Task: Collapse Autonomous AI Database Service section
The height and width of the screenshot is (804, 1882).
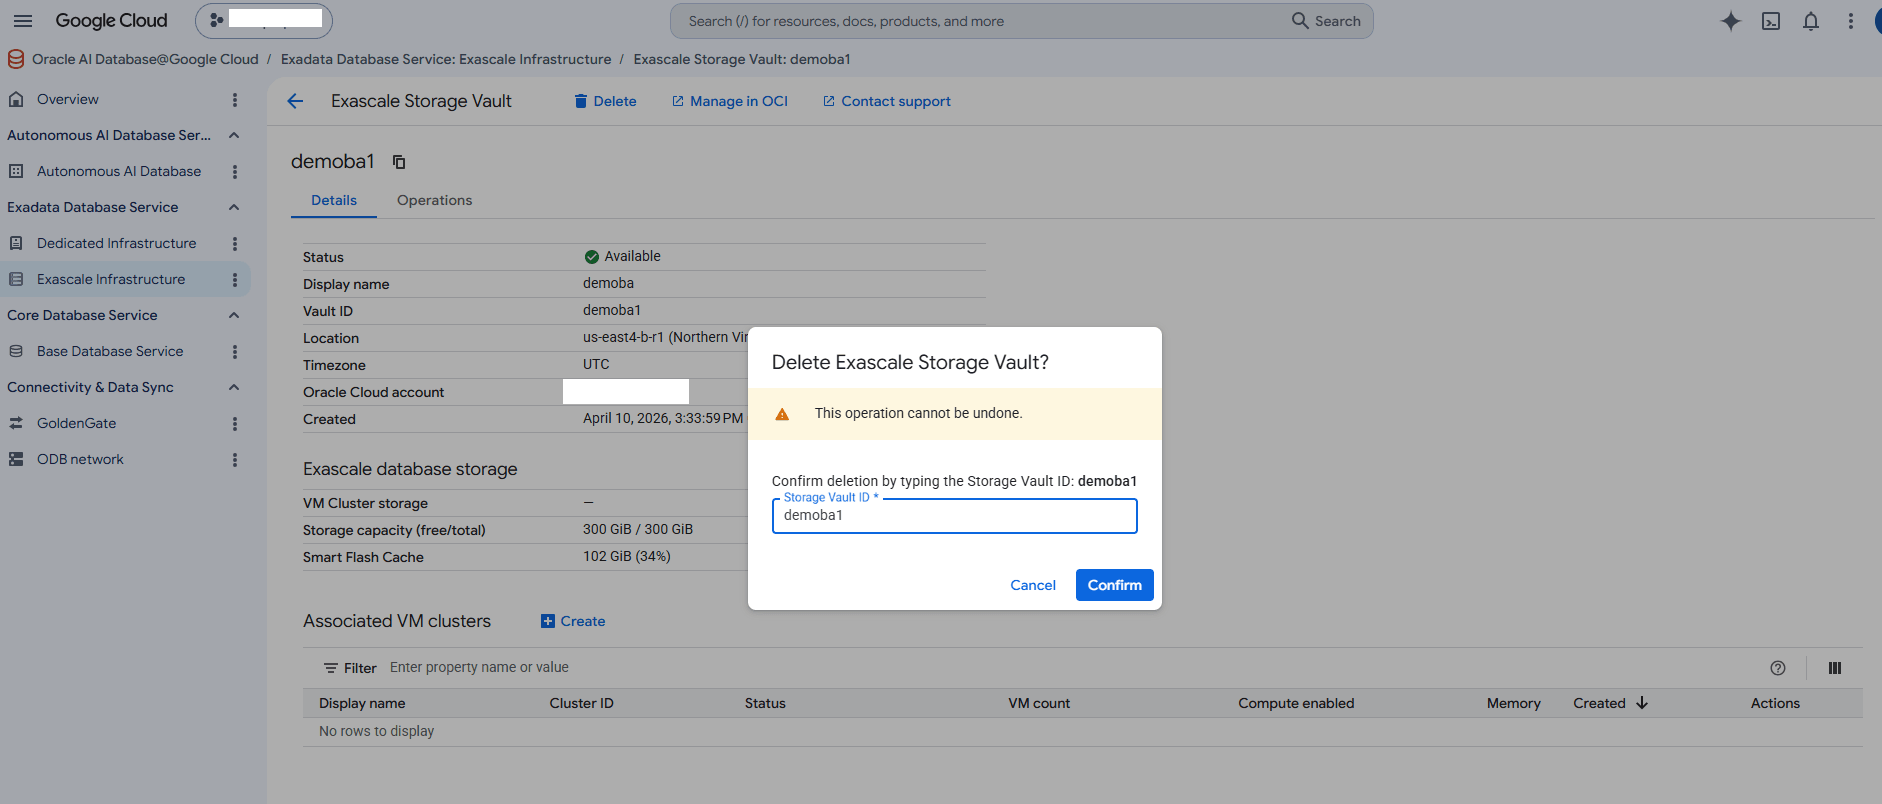Action: (234, 135)
